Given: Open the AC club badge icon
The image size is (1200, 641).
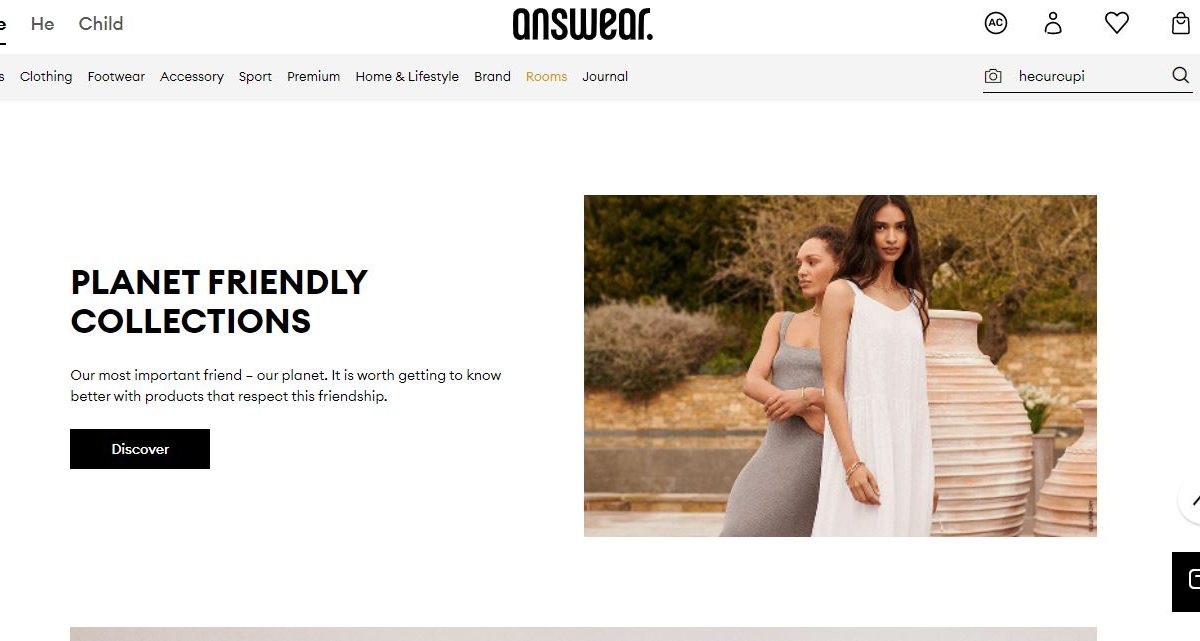Looking at the screenshot, I should [996, 23].
